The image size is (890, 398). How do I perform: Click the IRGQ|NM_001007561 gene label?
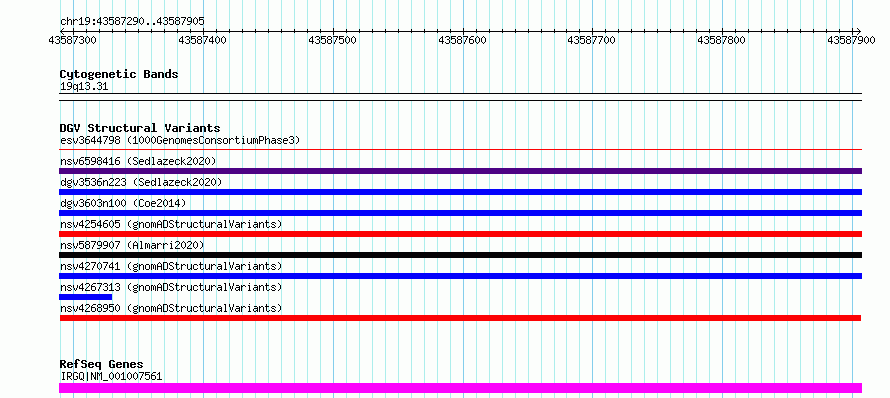pyautogui.click(x=111, y=376)
